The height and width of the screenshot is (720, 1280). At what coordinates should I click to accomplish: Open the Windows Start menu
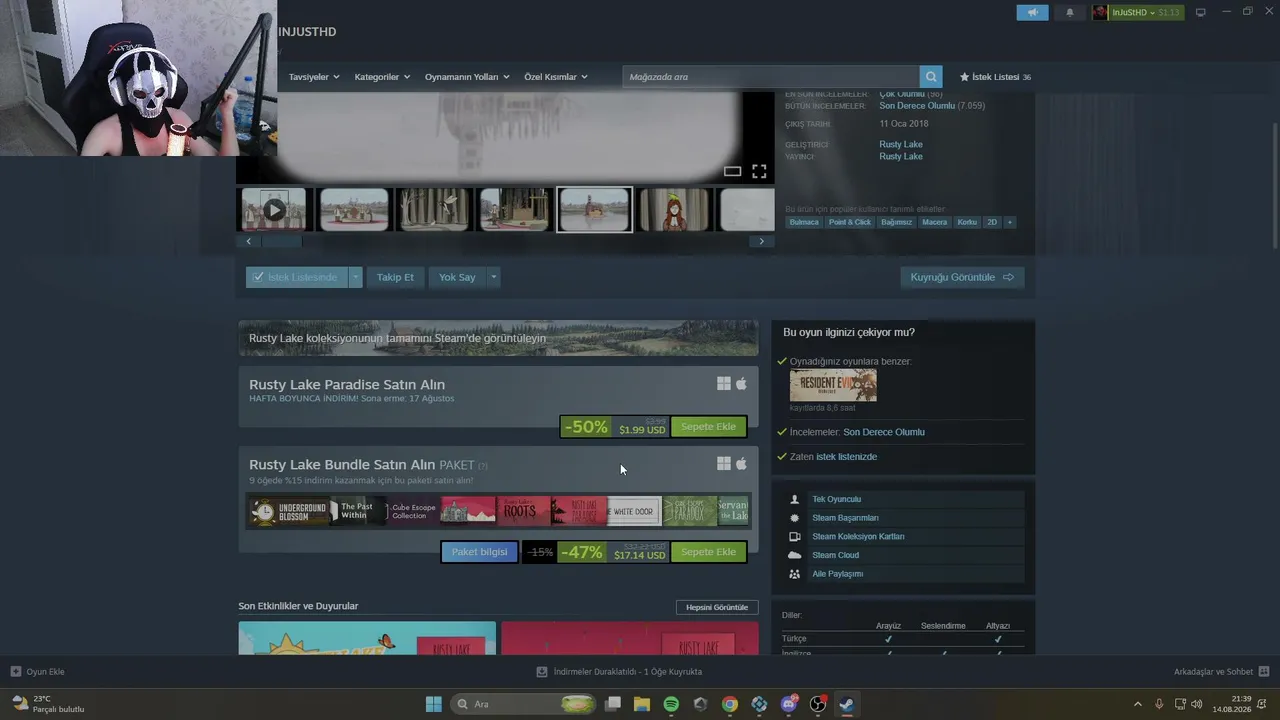(x=434, y=704)
